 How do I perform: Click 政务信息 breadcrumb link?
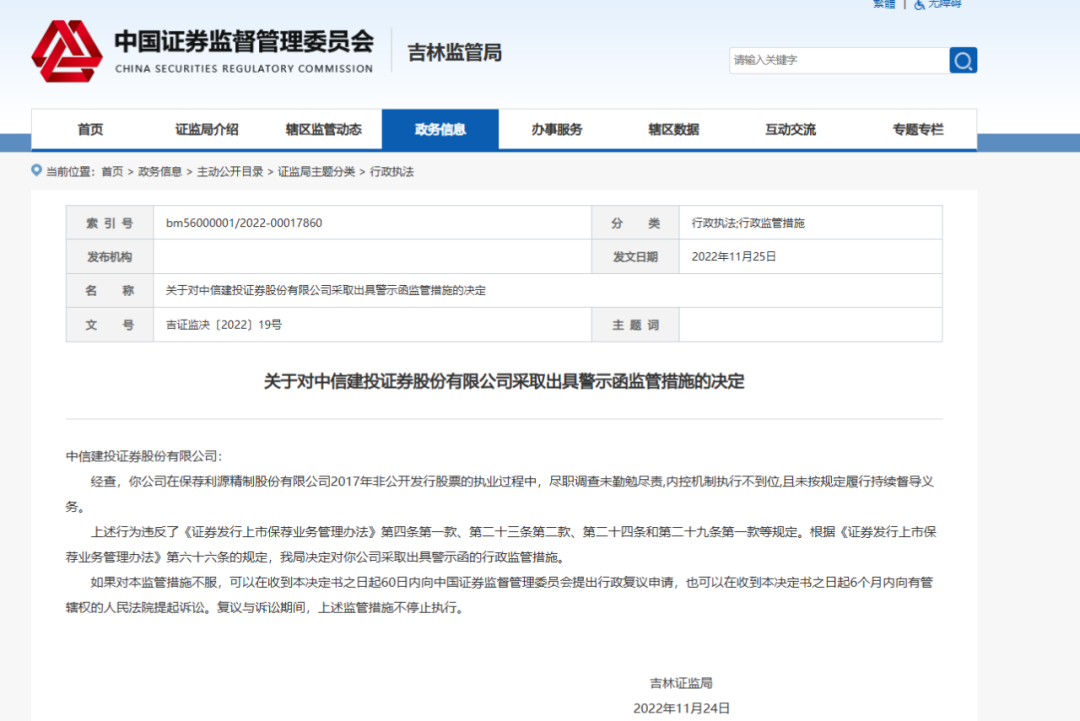(160, 172)
